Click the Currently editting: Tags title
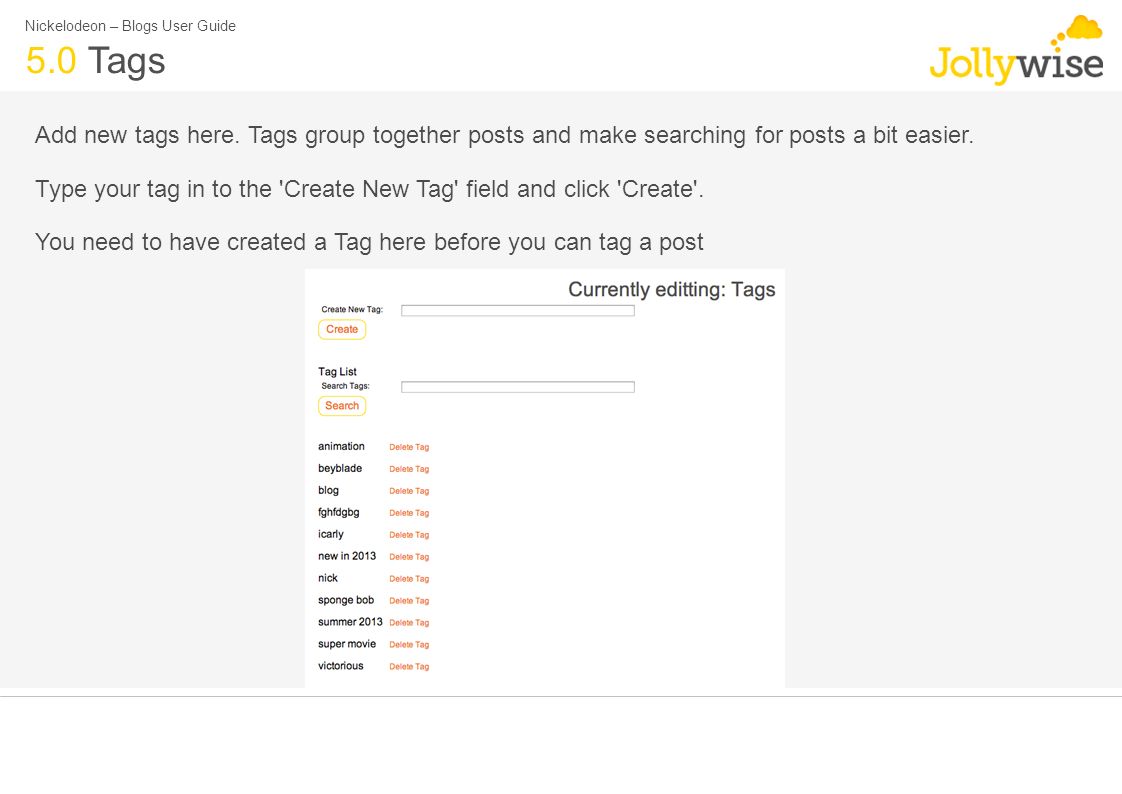 pyautogui.click(x=672, y=290)
